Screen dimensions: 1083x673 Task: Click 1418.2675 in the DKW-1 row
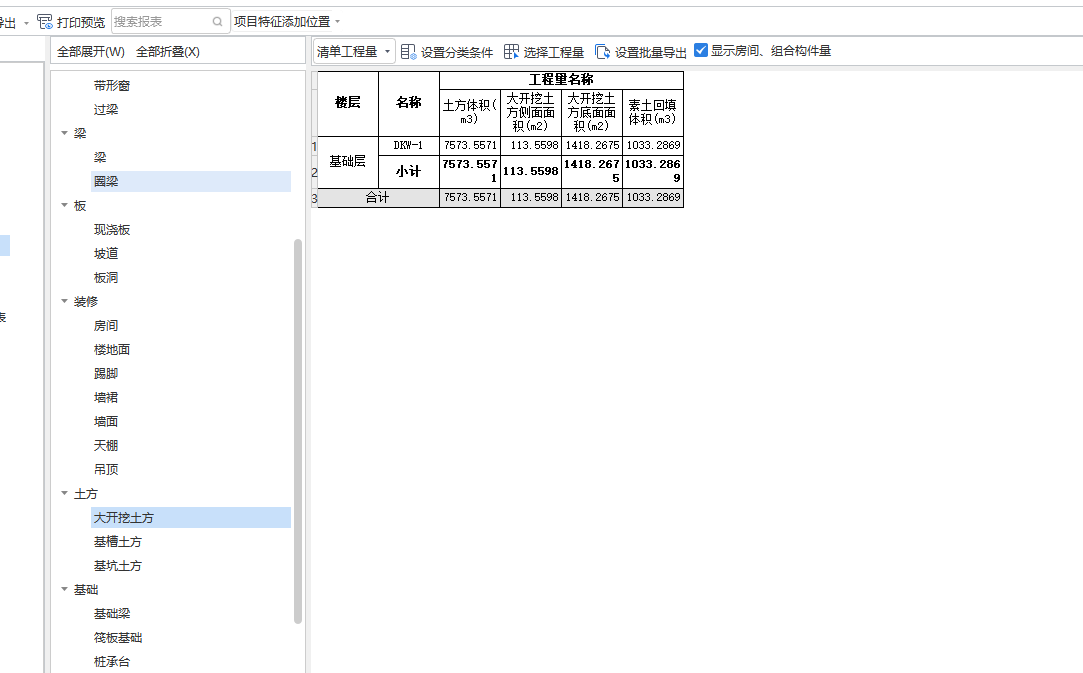coord(592,146)
